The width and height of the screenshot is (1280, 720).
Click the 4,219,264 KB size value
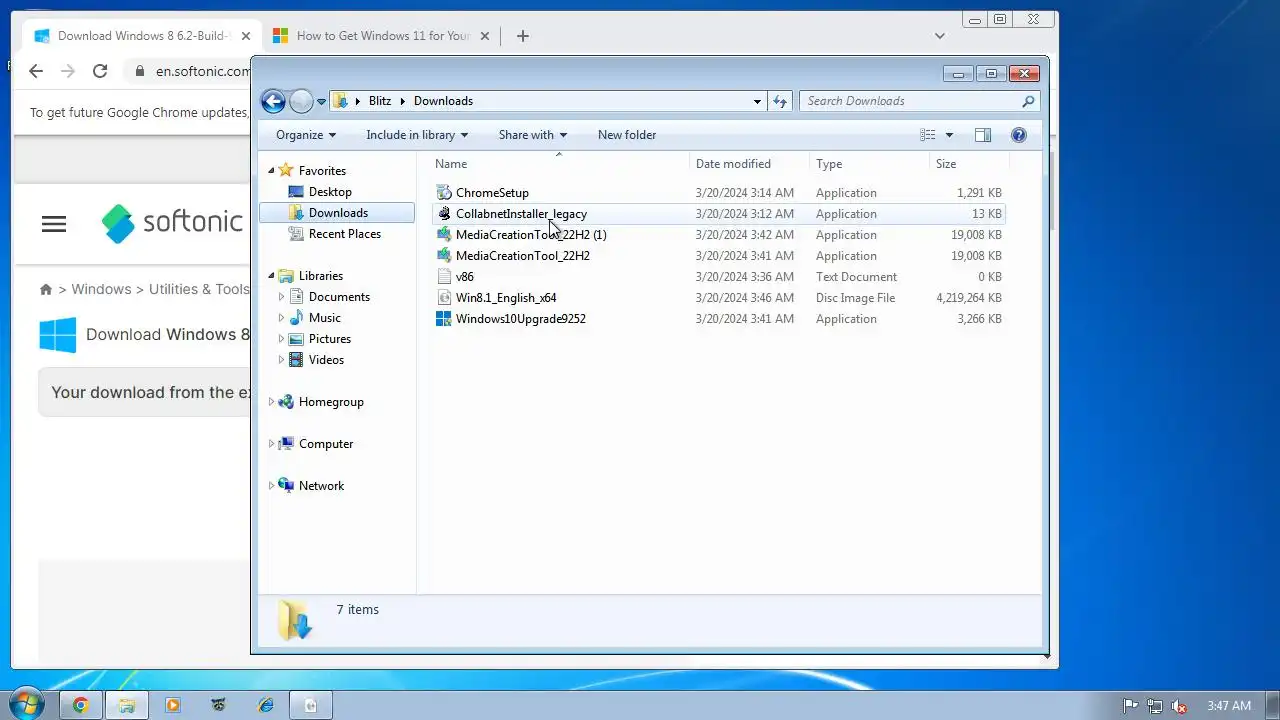969,298
